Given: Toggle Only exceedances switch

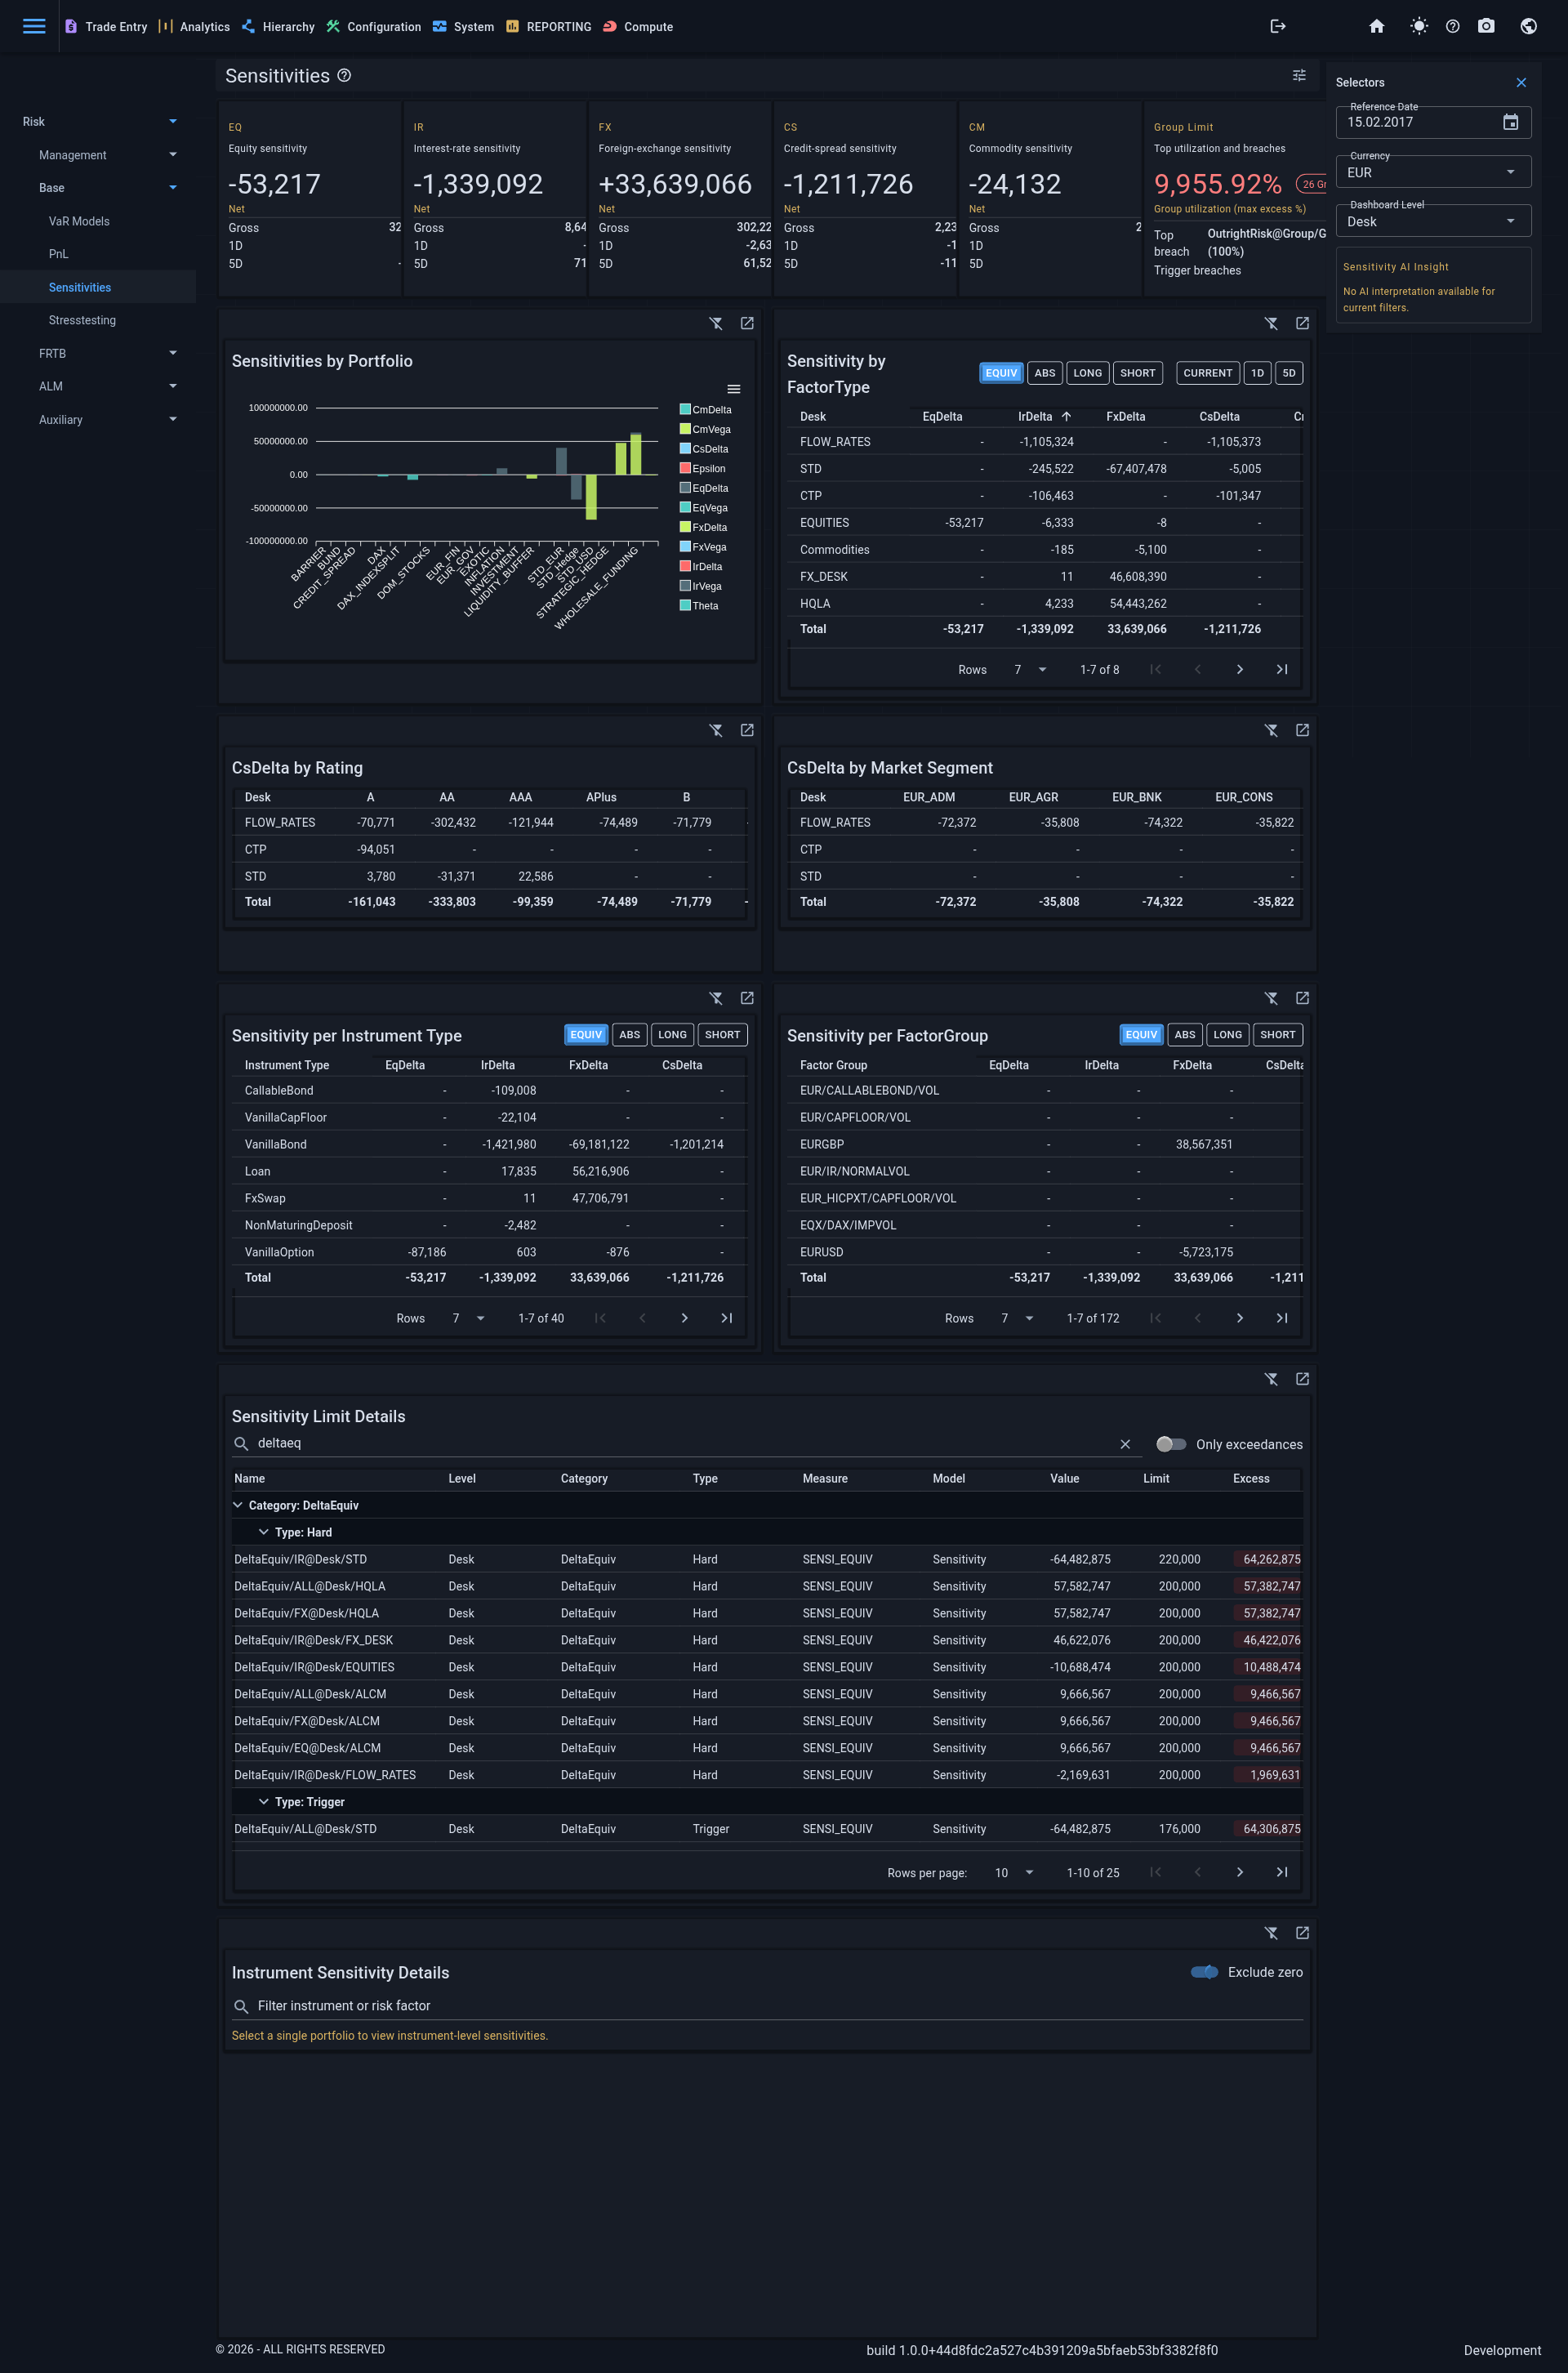Looking at the screenshot, I should [1171, 1444].
